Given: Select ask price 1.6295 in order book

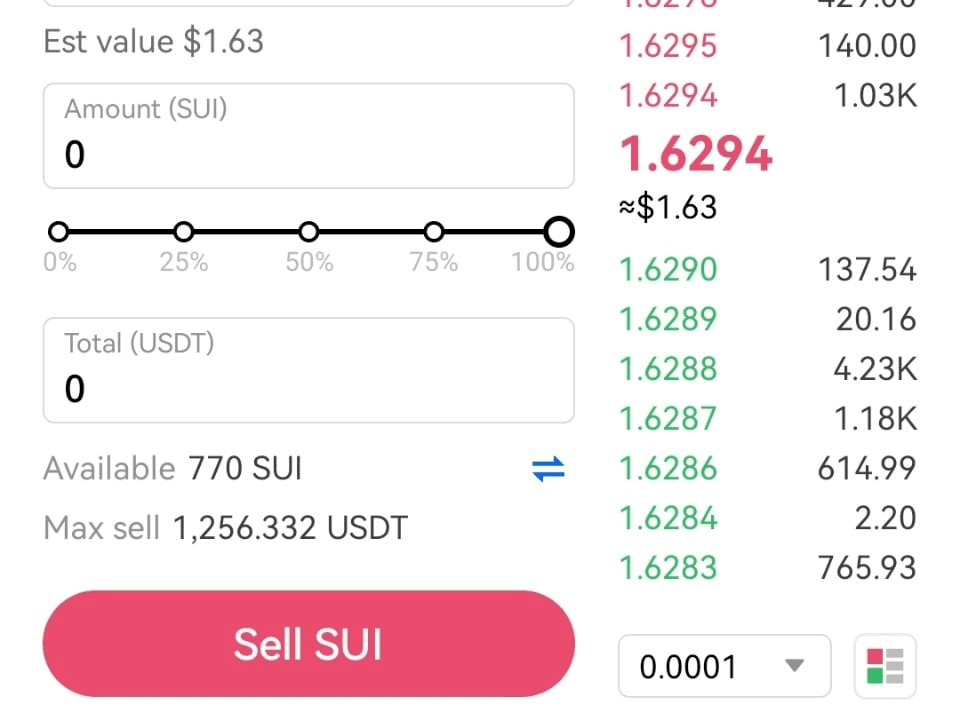Looking at the screenshot, I should tap(768, 46).
